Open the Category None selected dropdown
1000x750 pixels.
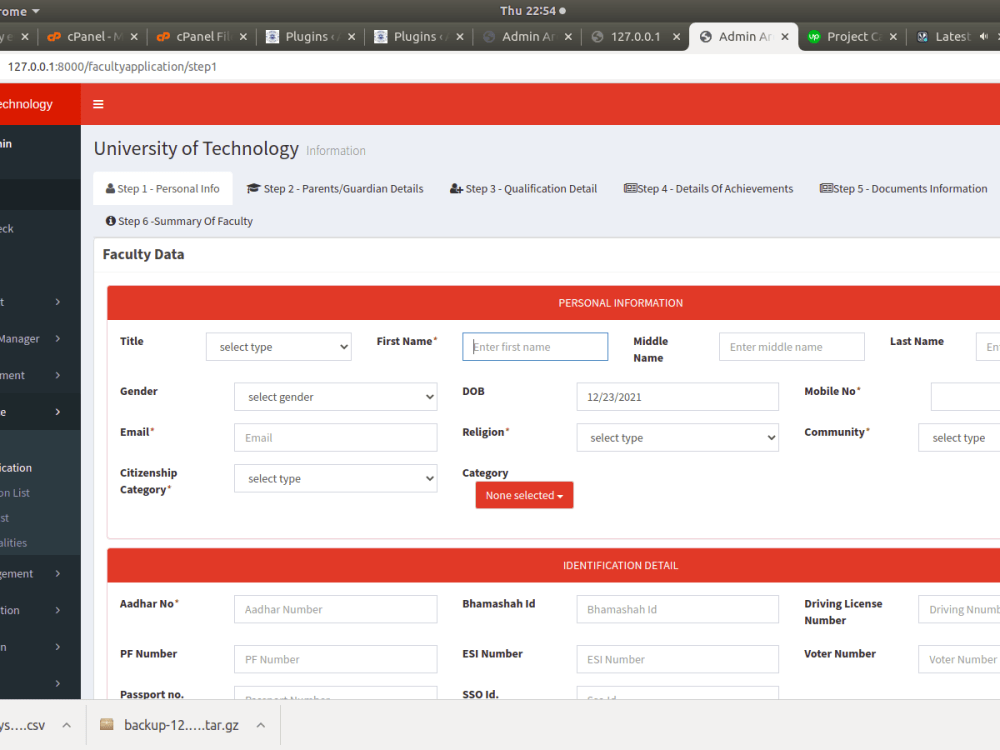[524, 495]
